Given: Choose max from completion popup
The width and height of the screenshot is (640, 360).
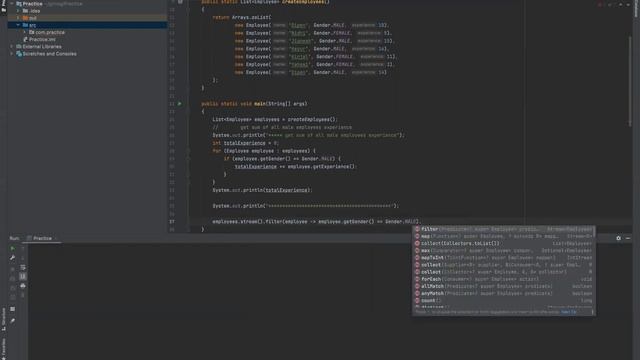Looking at the screenshot, I should [503, 251].
